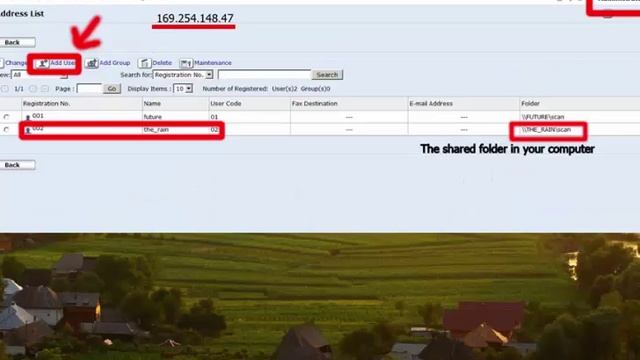Image resolution: width=640 pixels, height=360 pixels.
Task: Click the search text input field
Action: 264,75
